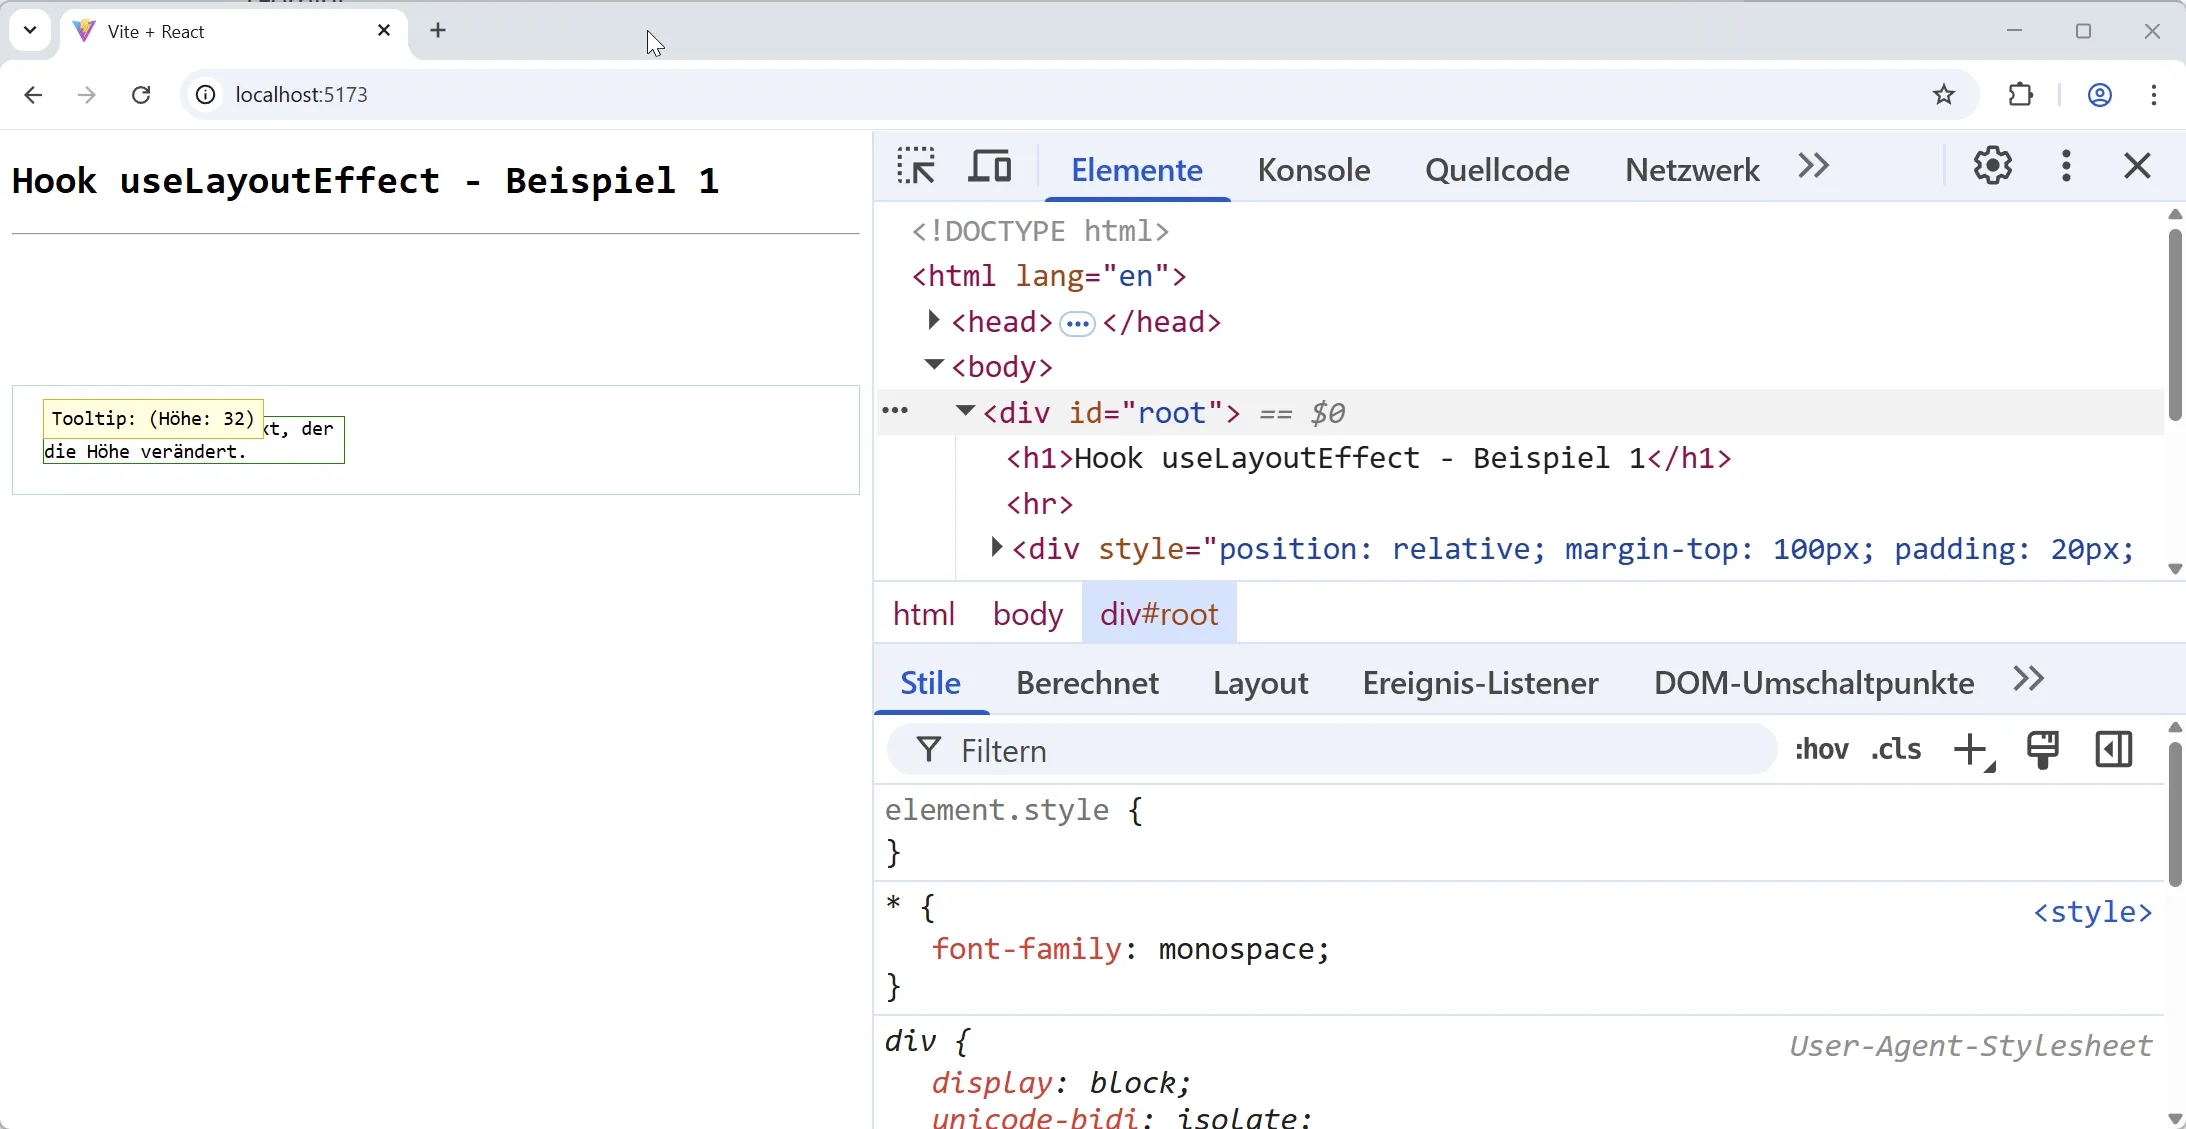Close the DevTools panel
Viewport: 2186px width, 1129px height.
coord(2137,166)
